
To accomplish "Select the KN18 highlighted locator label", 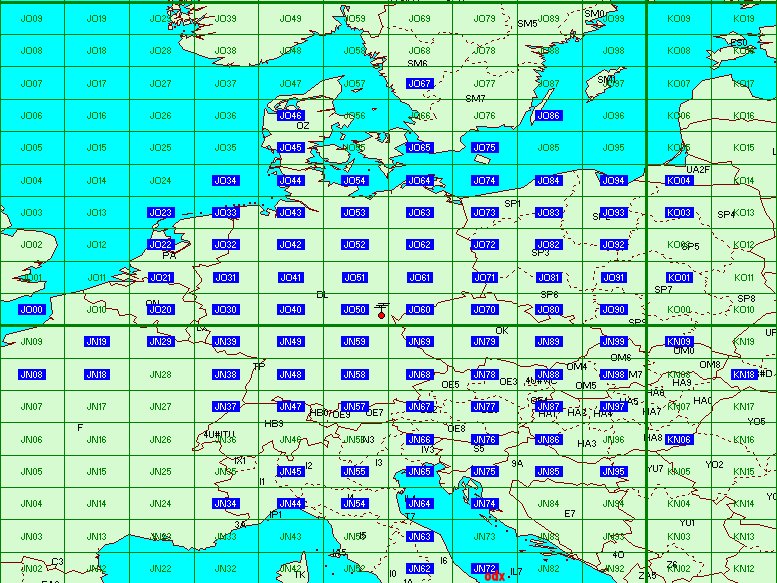I will (x=743, y=374).
